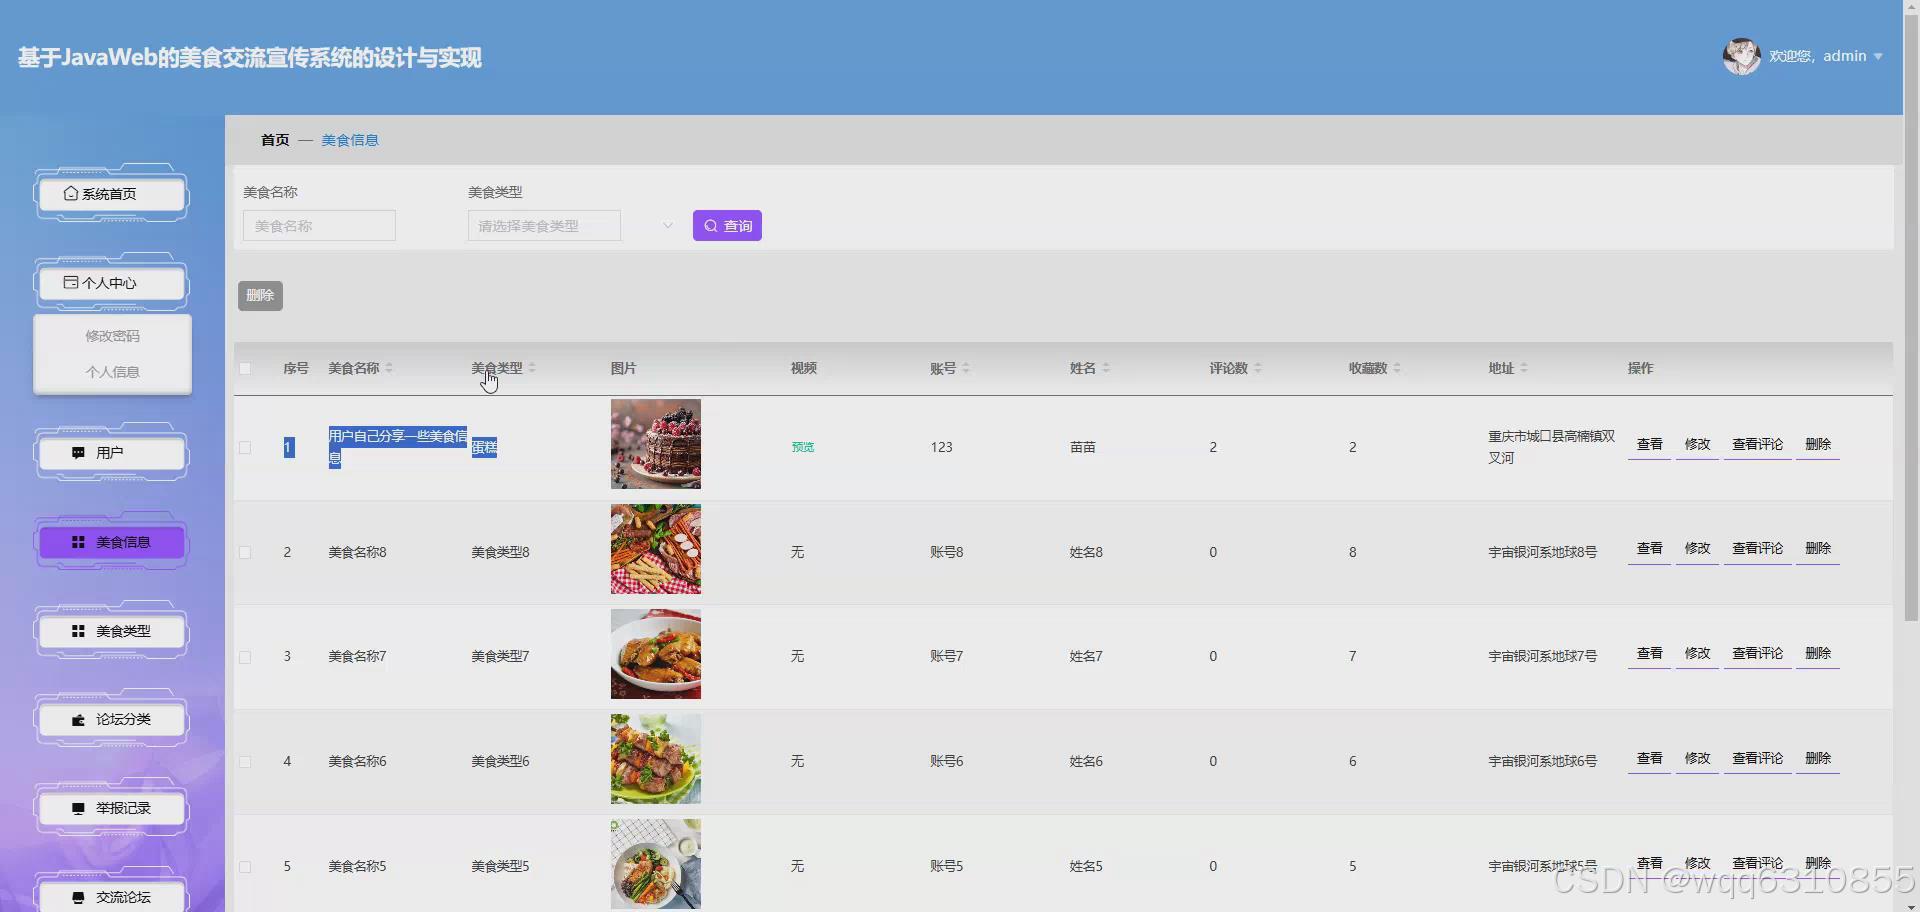
Task: Click 修改 for 美食名称7 row
Action: coord(1697,653)
